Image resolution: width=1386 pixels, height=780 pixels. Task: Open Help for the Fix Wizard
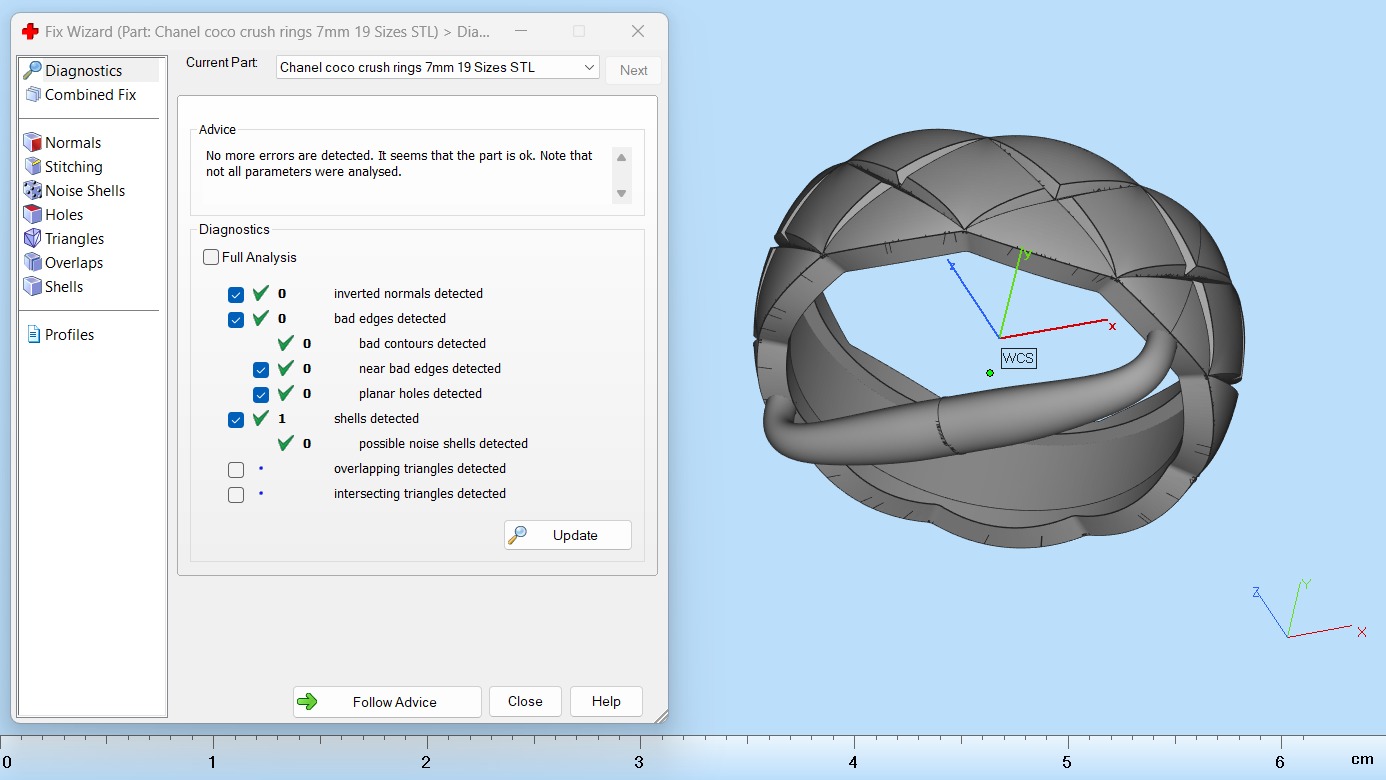click(606, 702)
